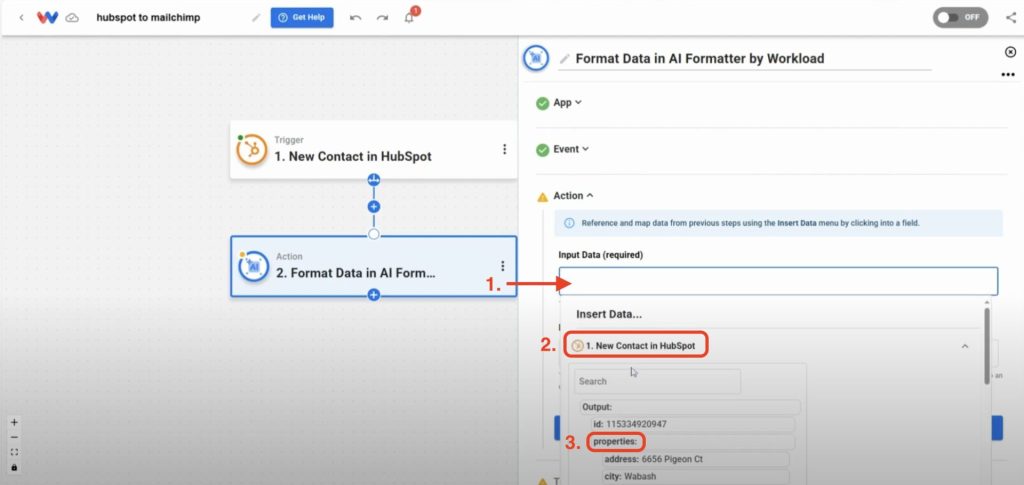The image size is (1024, 485).
Task: Close the step configuration panel
Action: (x=1010, y=52)
